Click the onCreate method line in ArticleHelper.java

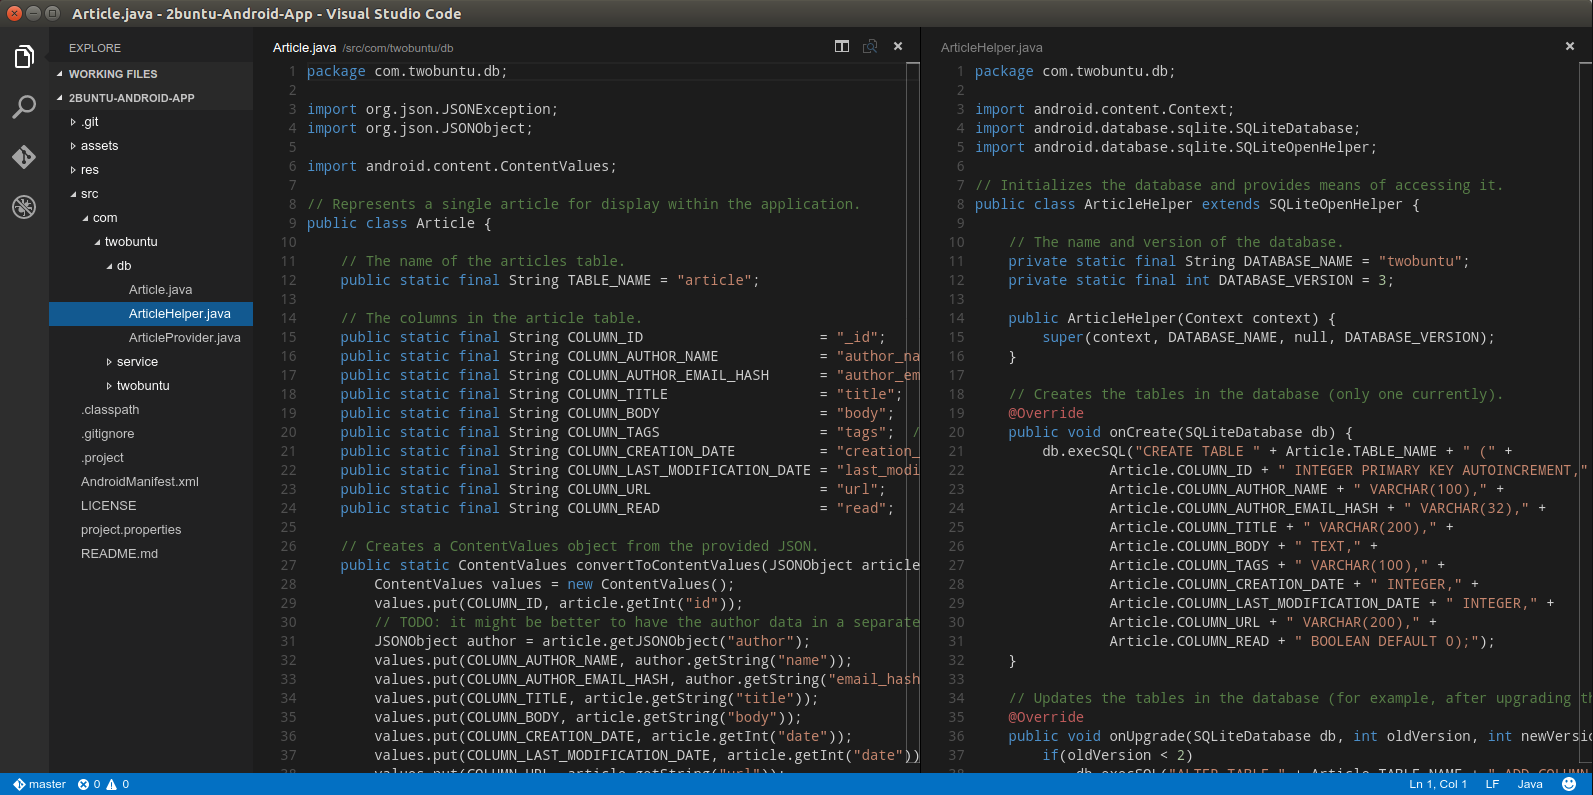(x=1180, y=432)
